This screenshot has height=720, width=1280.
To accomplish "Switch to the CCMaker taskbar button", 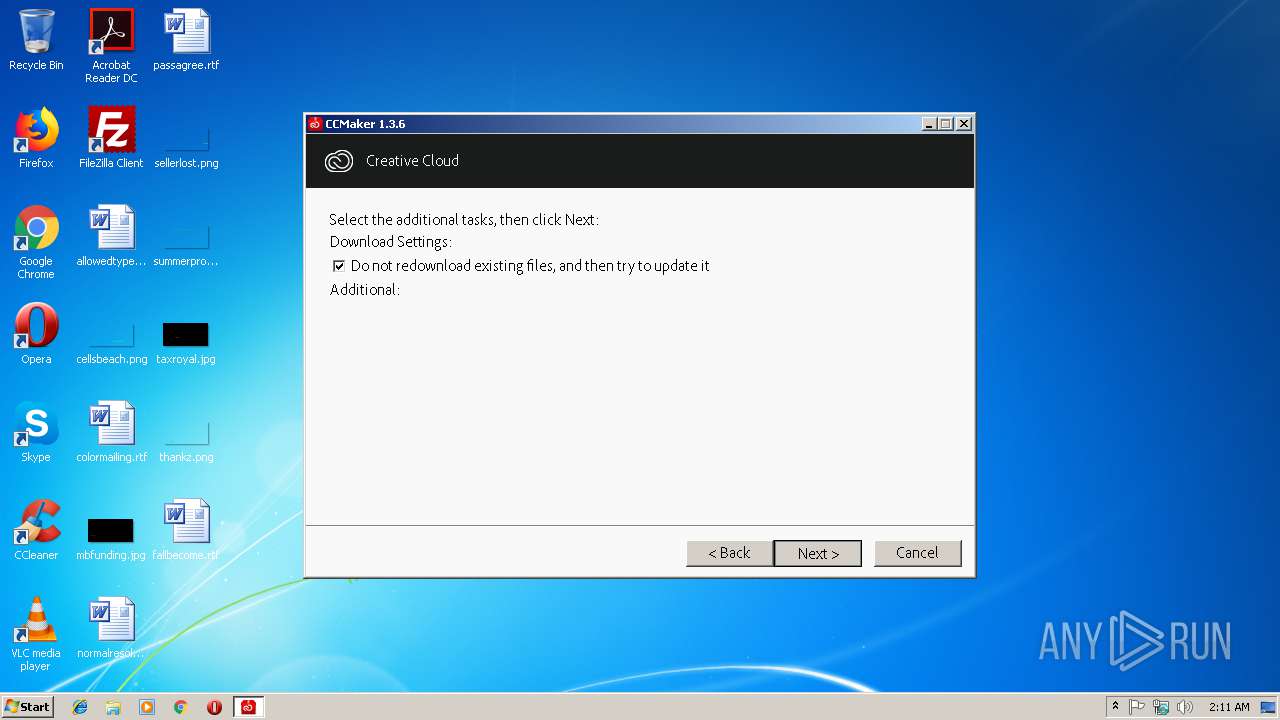I will point(248,707).
